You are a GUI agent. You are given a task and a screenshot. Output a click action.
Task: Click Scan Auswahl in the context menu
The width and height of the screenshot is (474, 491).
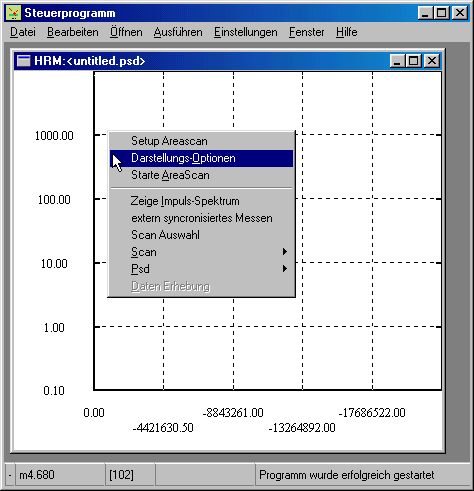point(201,235)
